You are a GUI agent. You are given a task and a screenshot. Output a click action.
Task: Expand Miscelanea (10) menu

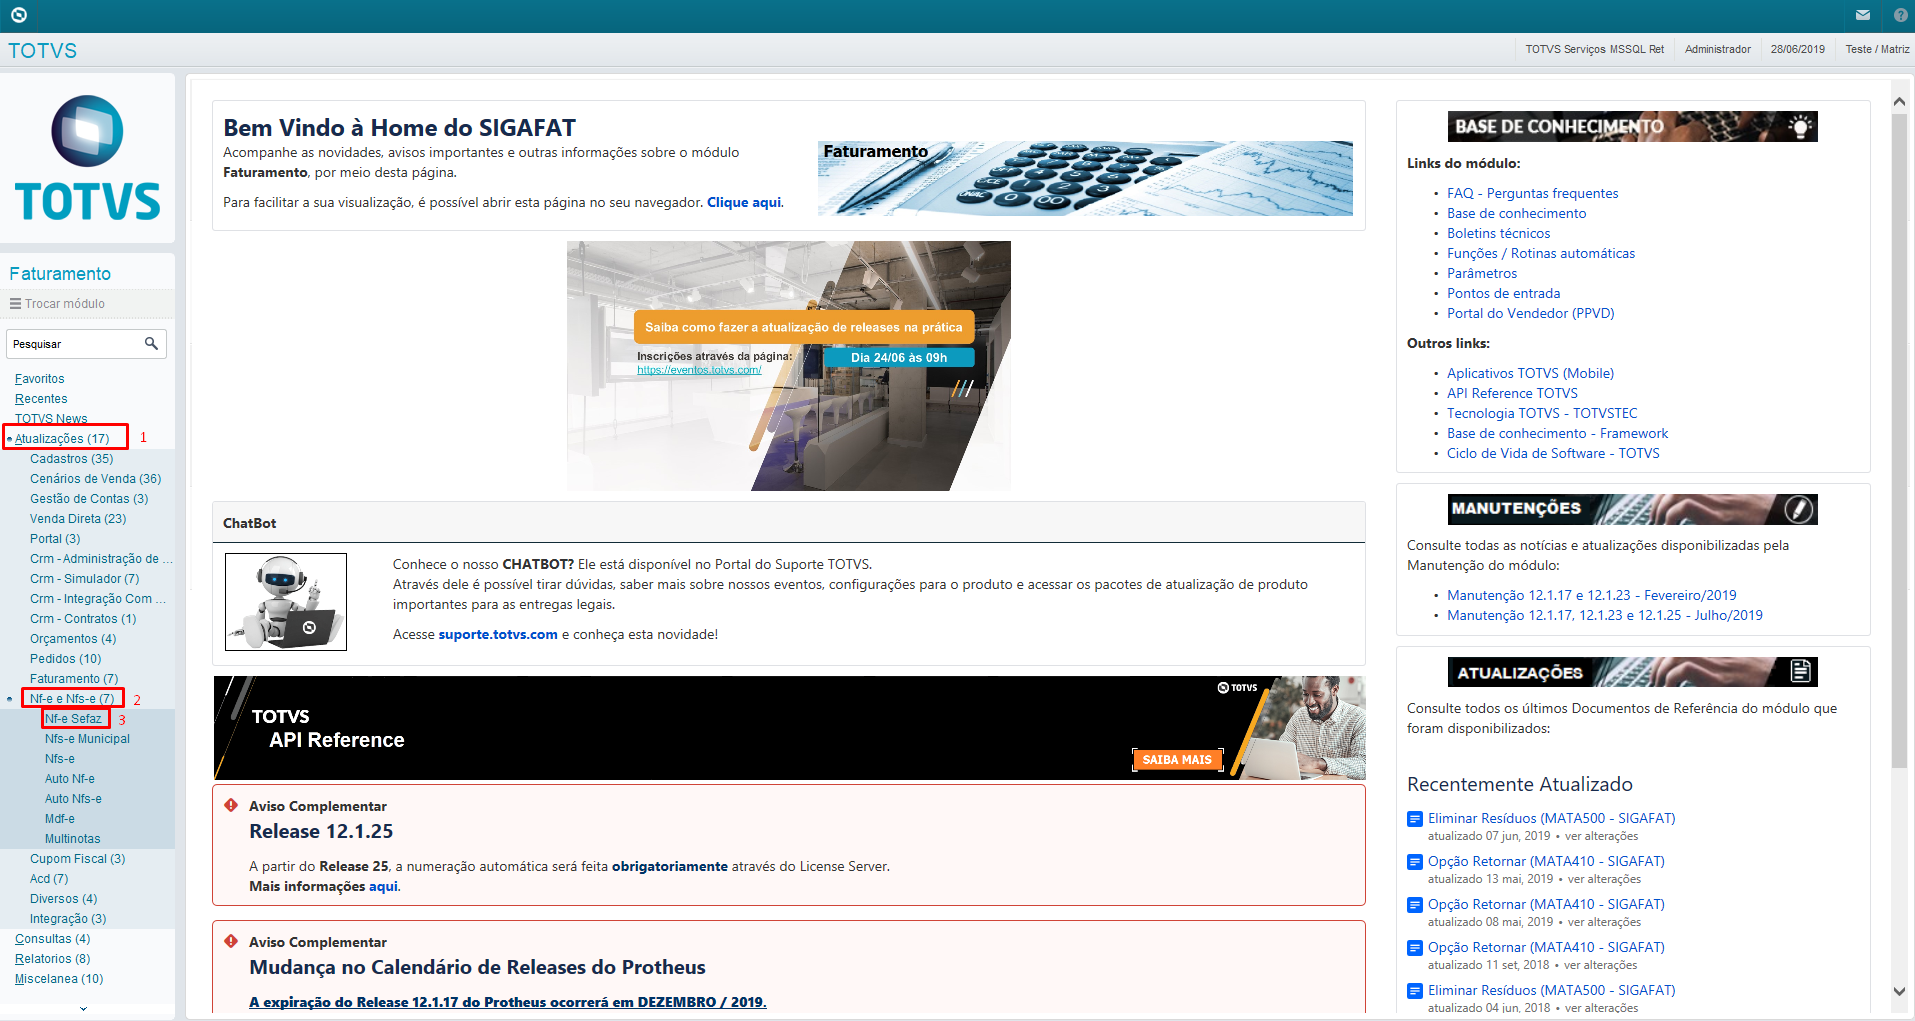pos(59,979)
